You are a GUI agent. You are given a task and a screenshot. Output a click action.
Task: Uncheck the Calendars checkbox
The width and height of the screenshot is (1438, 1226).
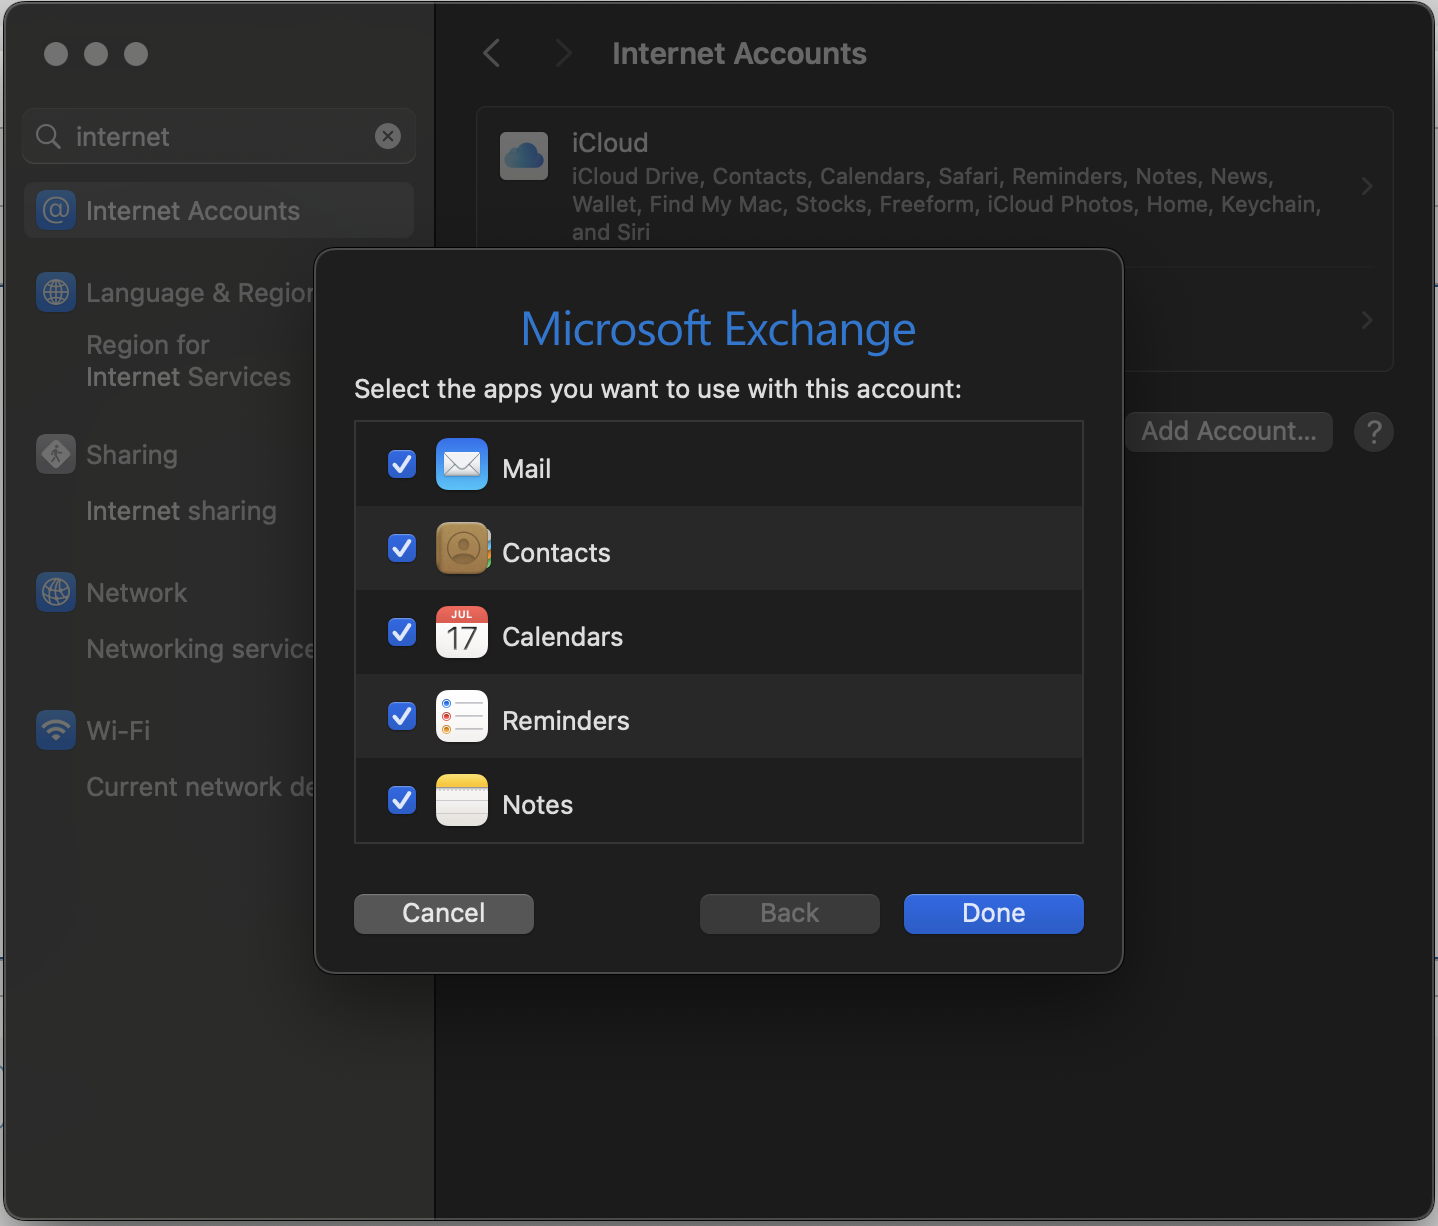click(402, 632)
